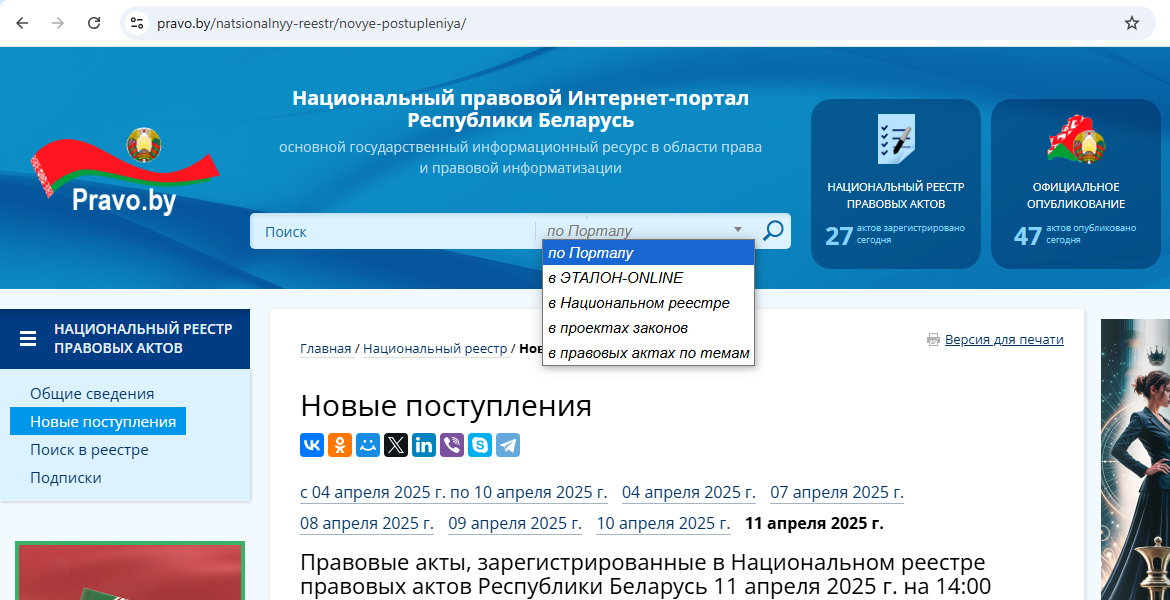Select 'в правовых актах по темам'
The image size is (1170, 600).
coord(648,353)
